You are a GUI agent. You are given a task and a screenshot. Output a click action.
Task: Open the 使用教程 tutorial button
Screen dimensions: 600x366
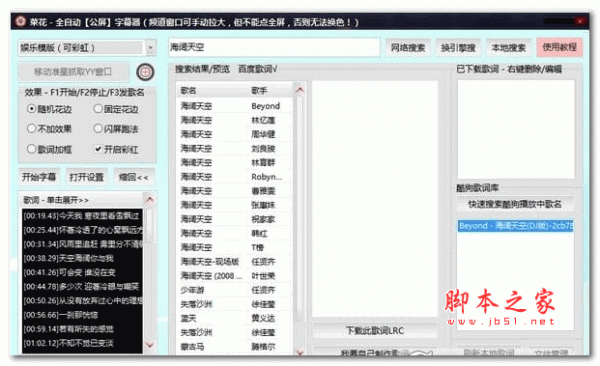(x=559, y=47)
